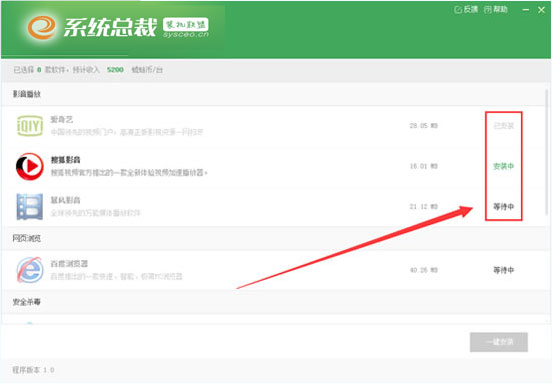Click the grey 一键安装 button
Viewport: 553px width, 387px height.
pos(499,342)
